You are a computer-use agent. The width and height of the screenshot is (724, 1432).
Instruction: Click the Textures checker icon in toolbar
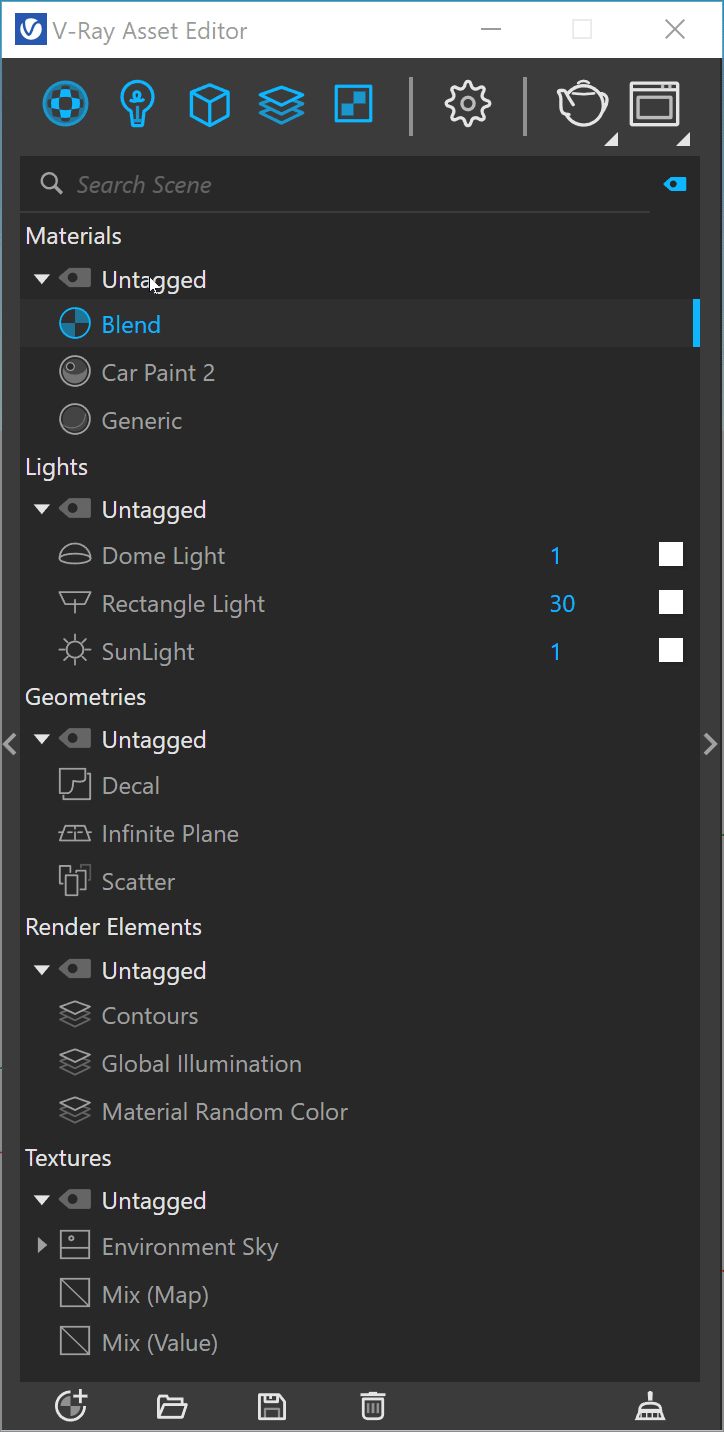click(354, 104)
